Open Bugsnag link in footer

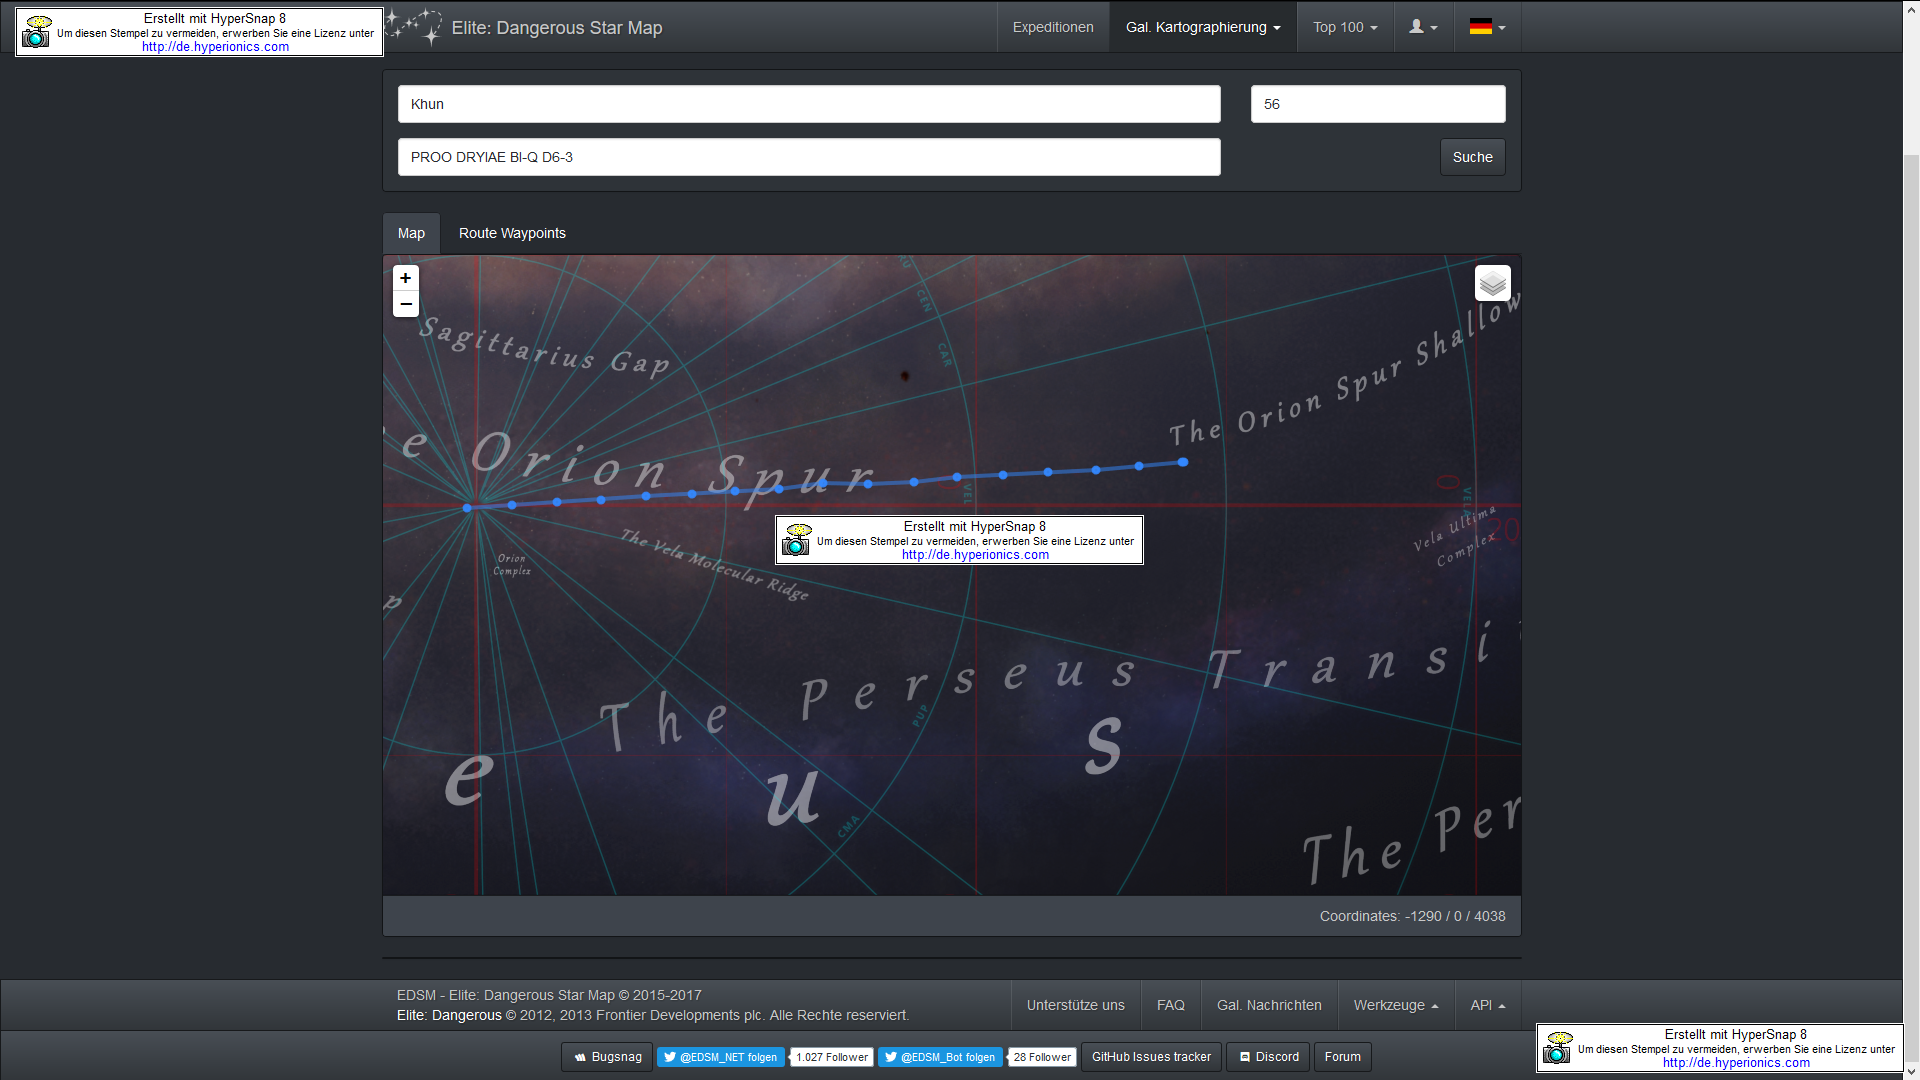pyautogui.click(x=607, y=1057)
